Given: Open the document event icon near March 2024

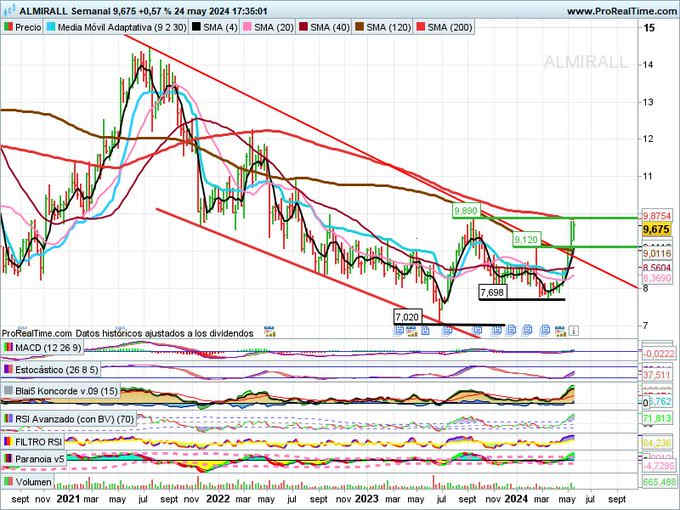Looking at the screenshot, I should point(545,331).
